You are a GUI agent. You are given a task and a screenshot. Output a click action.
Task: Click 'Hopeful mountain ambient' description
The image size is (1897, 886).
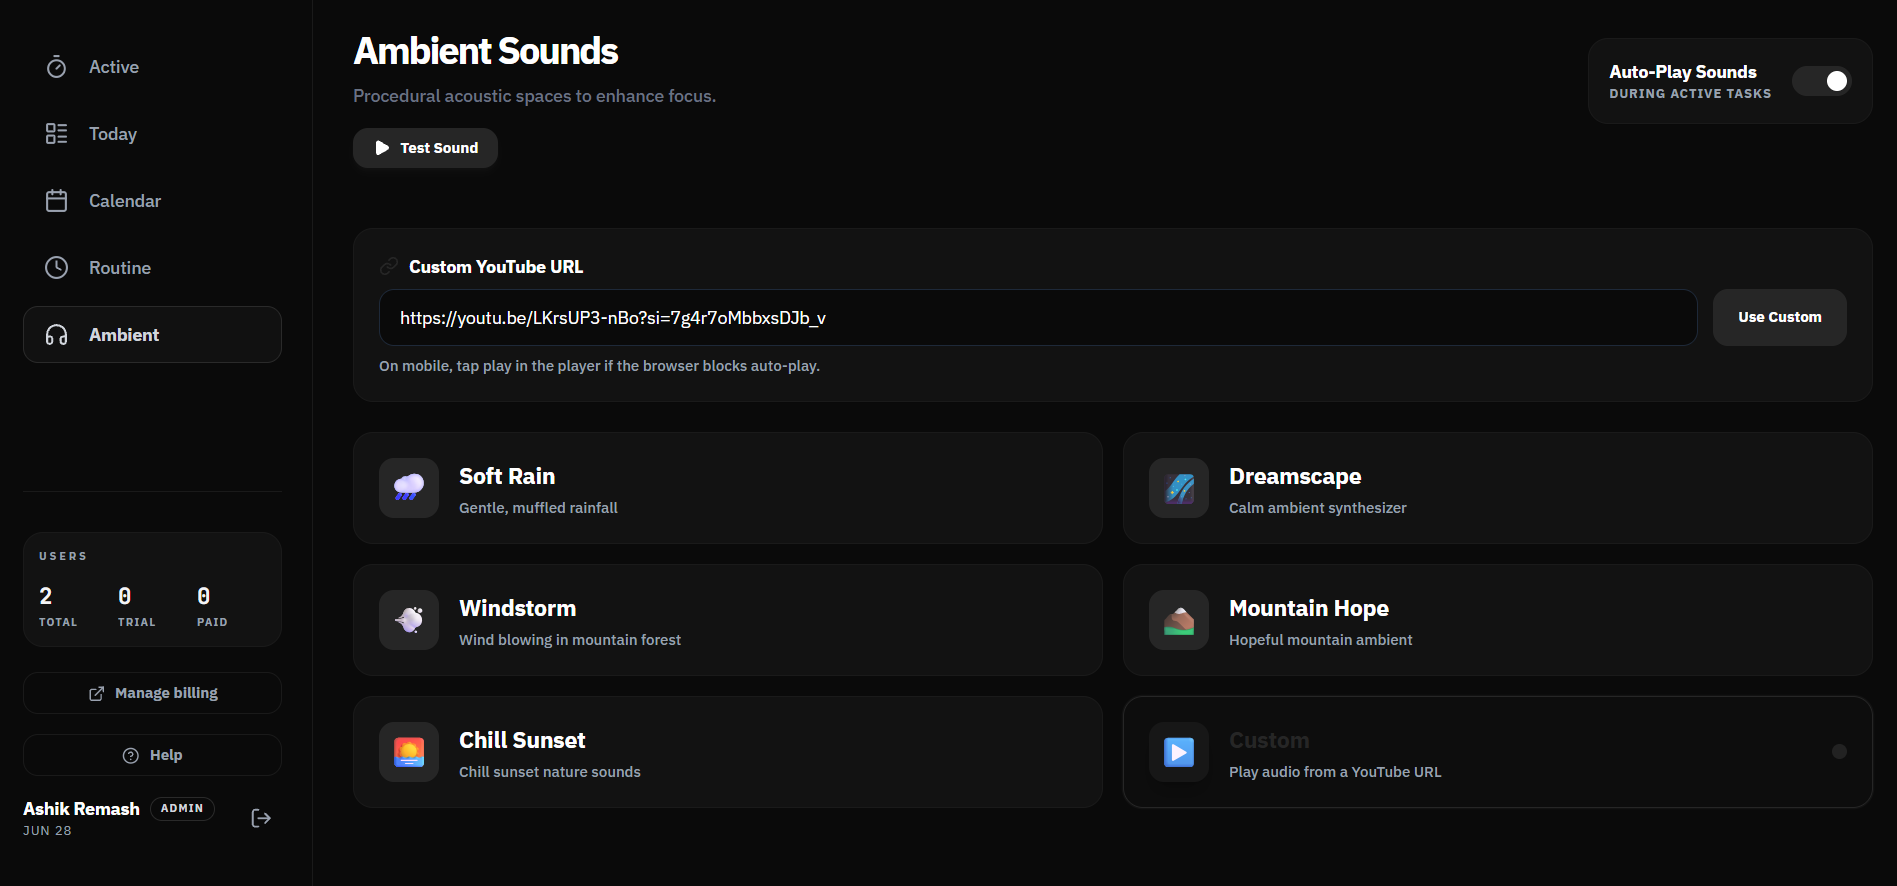[1320, 640]
